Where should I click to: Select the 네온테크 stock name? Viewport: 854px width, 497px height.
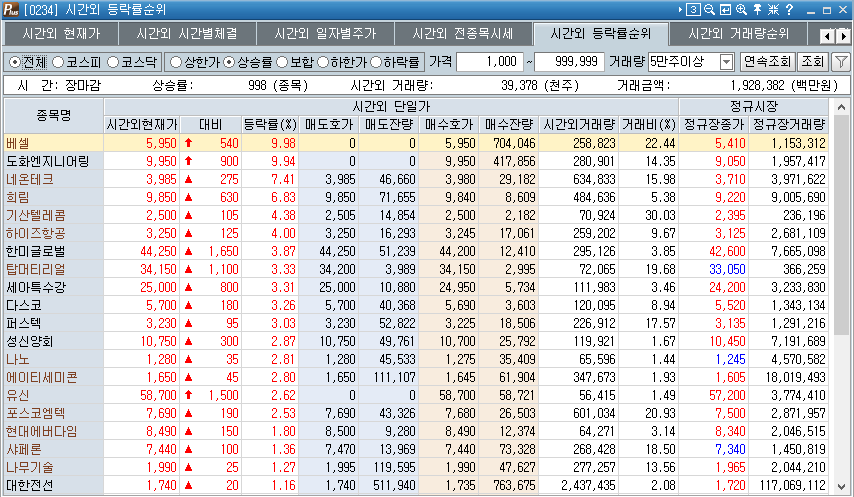click(x=29, y=179)
